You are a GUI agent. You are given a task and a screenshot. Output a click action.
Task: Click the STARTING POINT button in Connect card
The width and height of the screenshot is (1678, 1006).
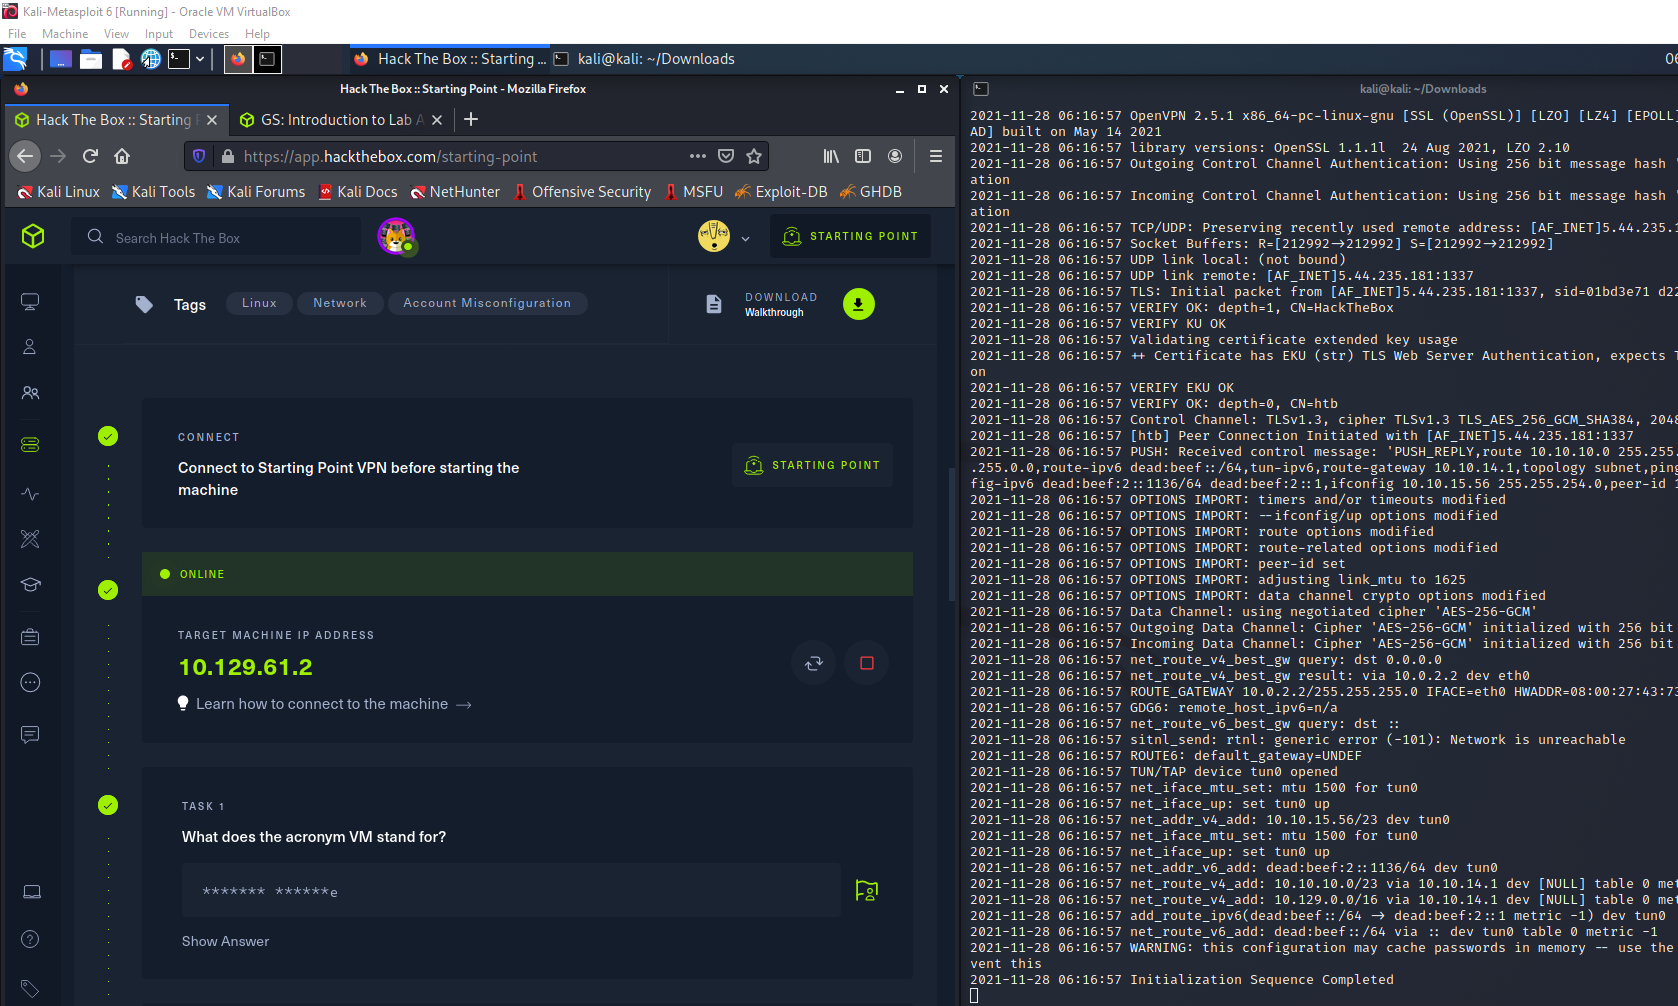pos(812,465)
